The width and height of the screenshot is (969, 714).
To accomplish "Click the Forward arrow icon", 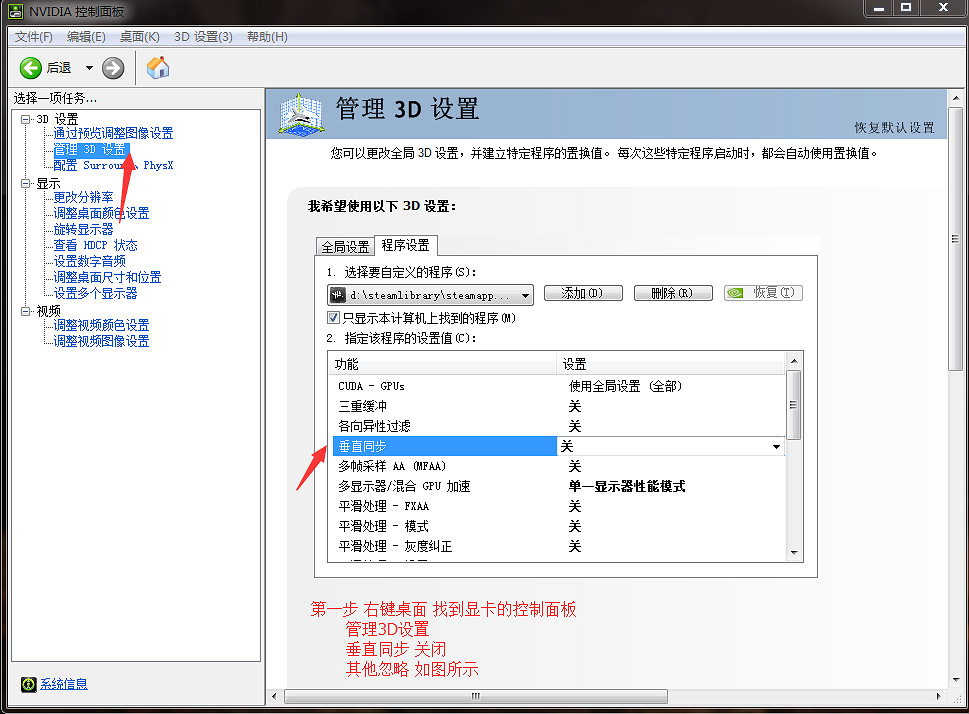I will [x=113, y=68].
